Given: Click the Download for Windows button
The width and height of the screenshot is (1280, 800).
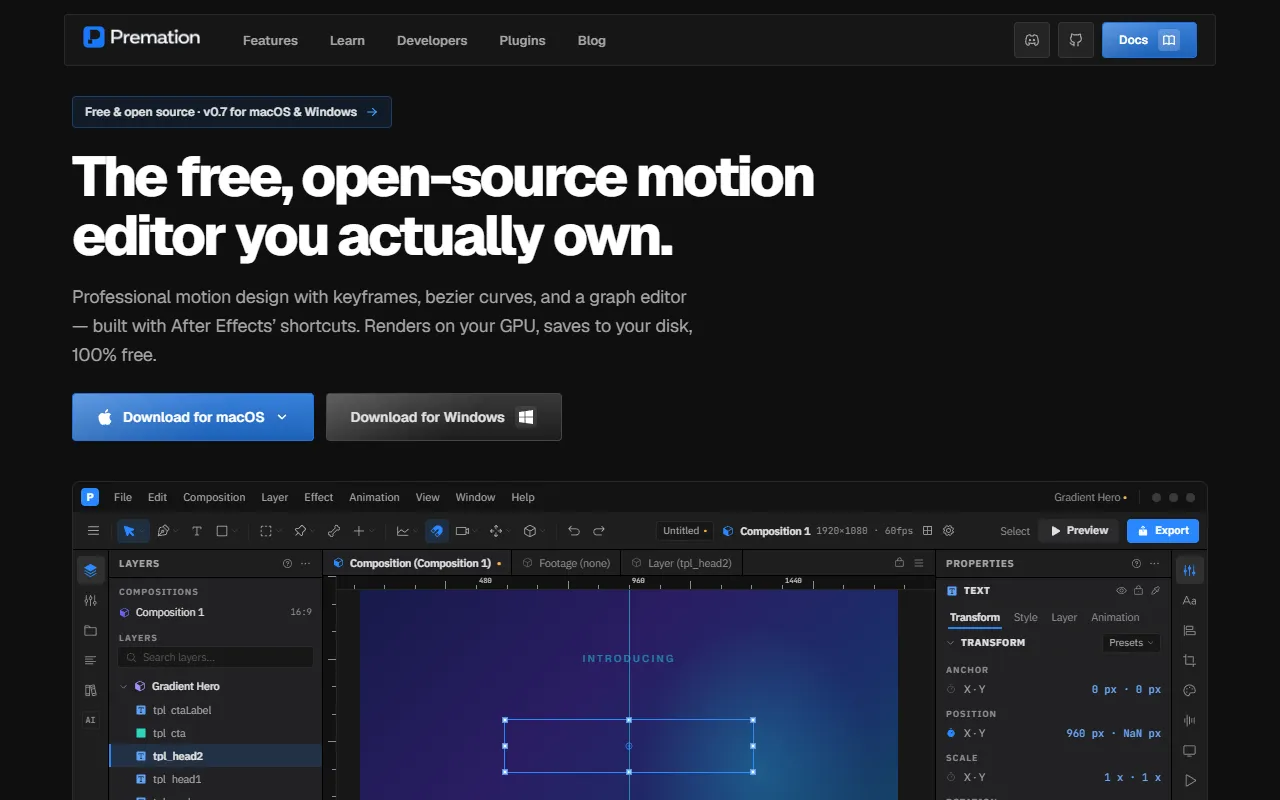Looking at the screenshot, I should 444,417.
